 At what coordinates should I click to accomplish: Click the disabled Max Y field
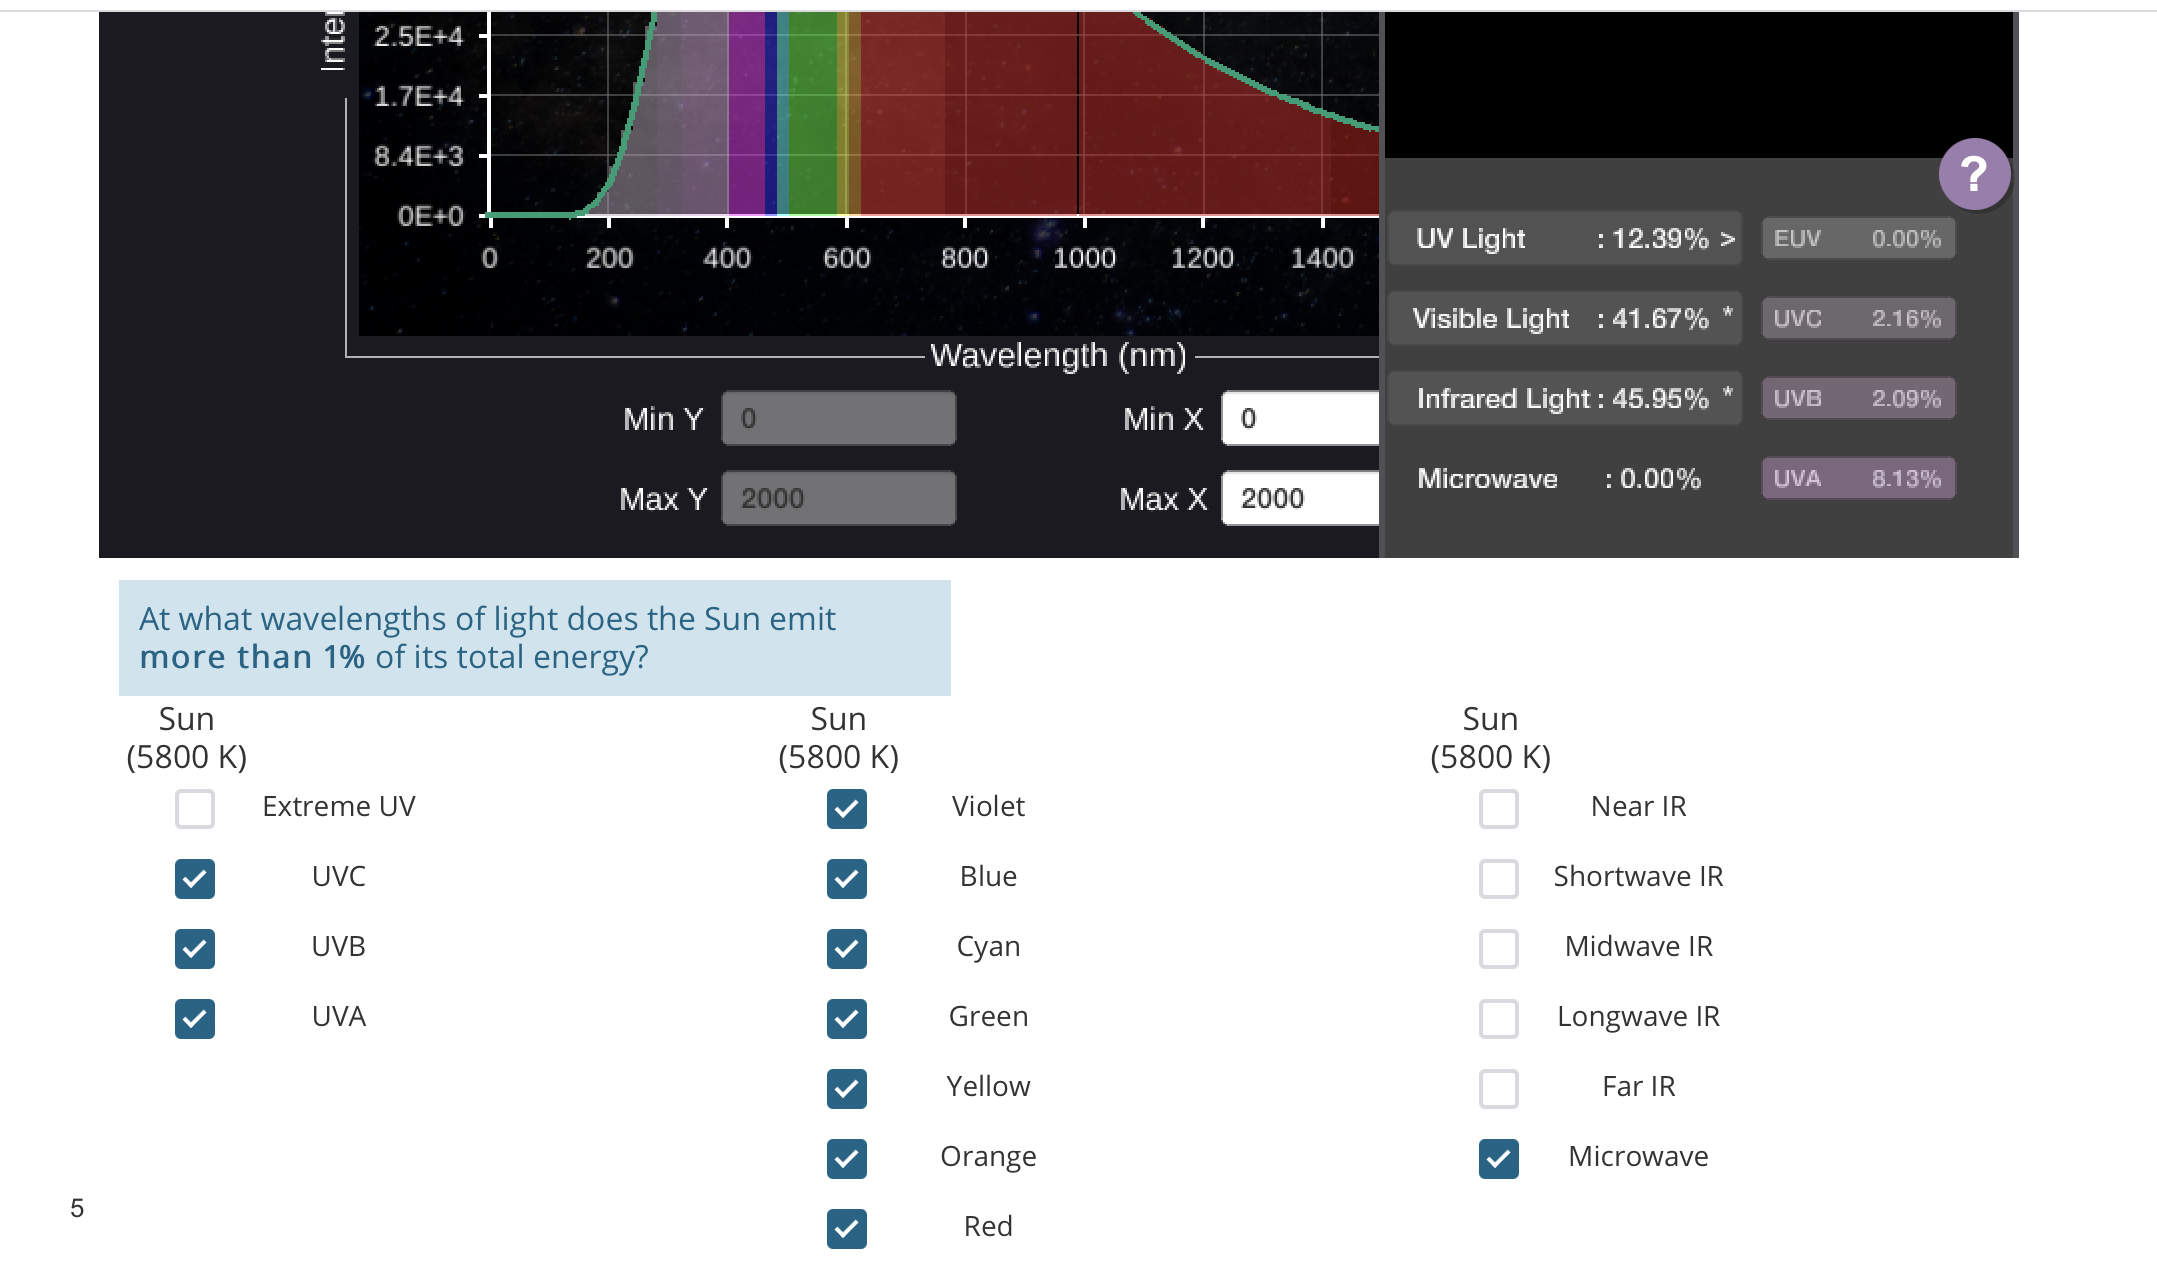click(838, 499)
